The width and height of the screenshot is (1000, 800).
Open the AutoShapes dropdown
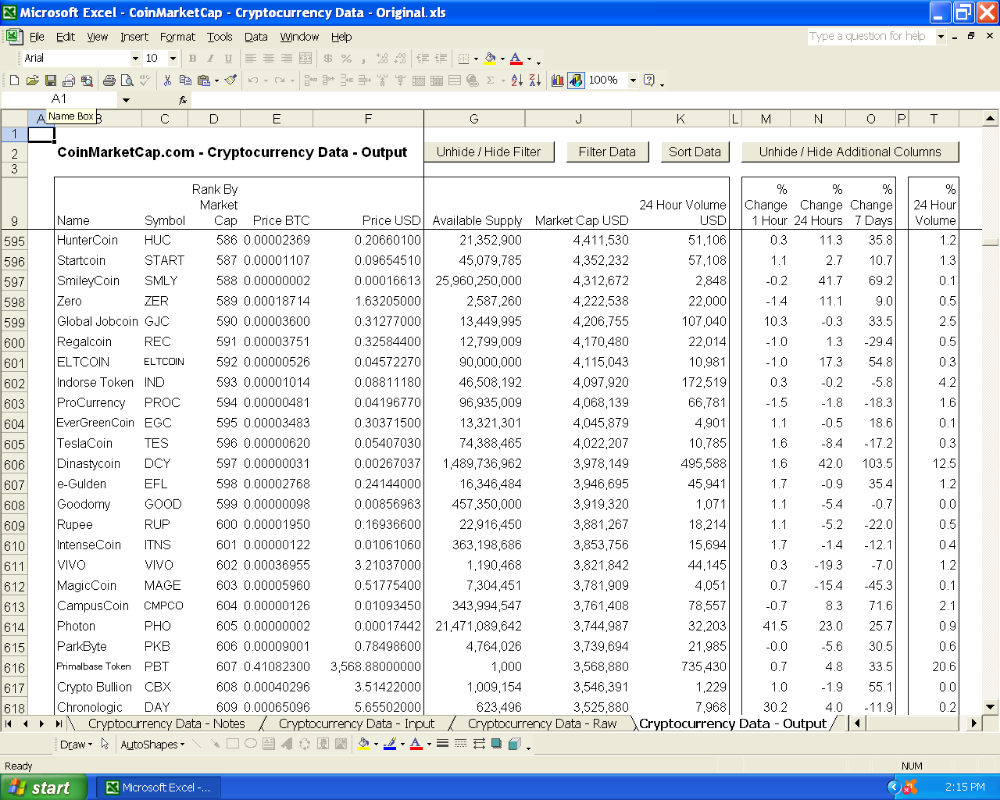pos(152,744)
